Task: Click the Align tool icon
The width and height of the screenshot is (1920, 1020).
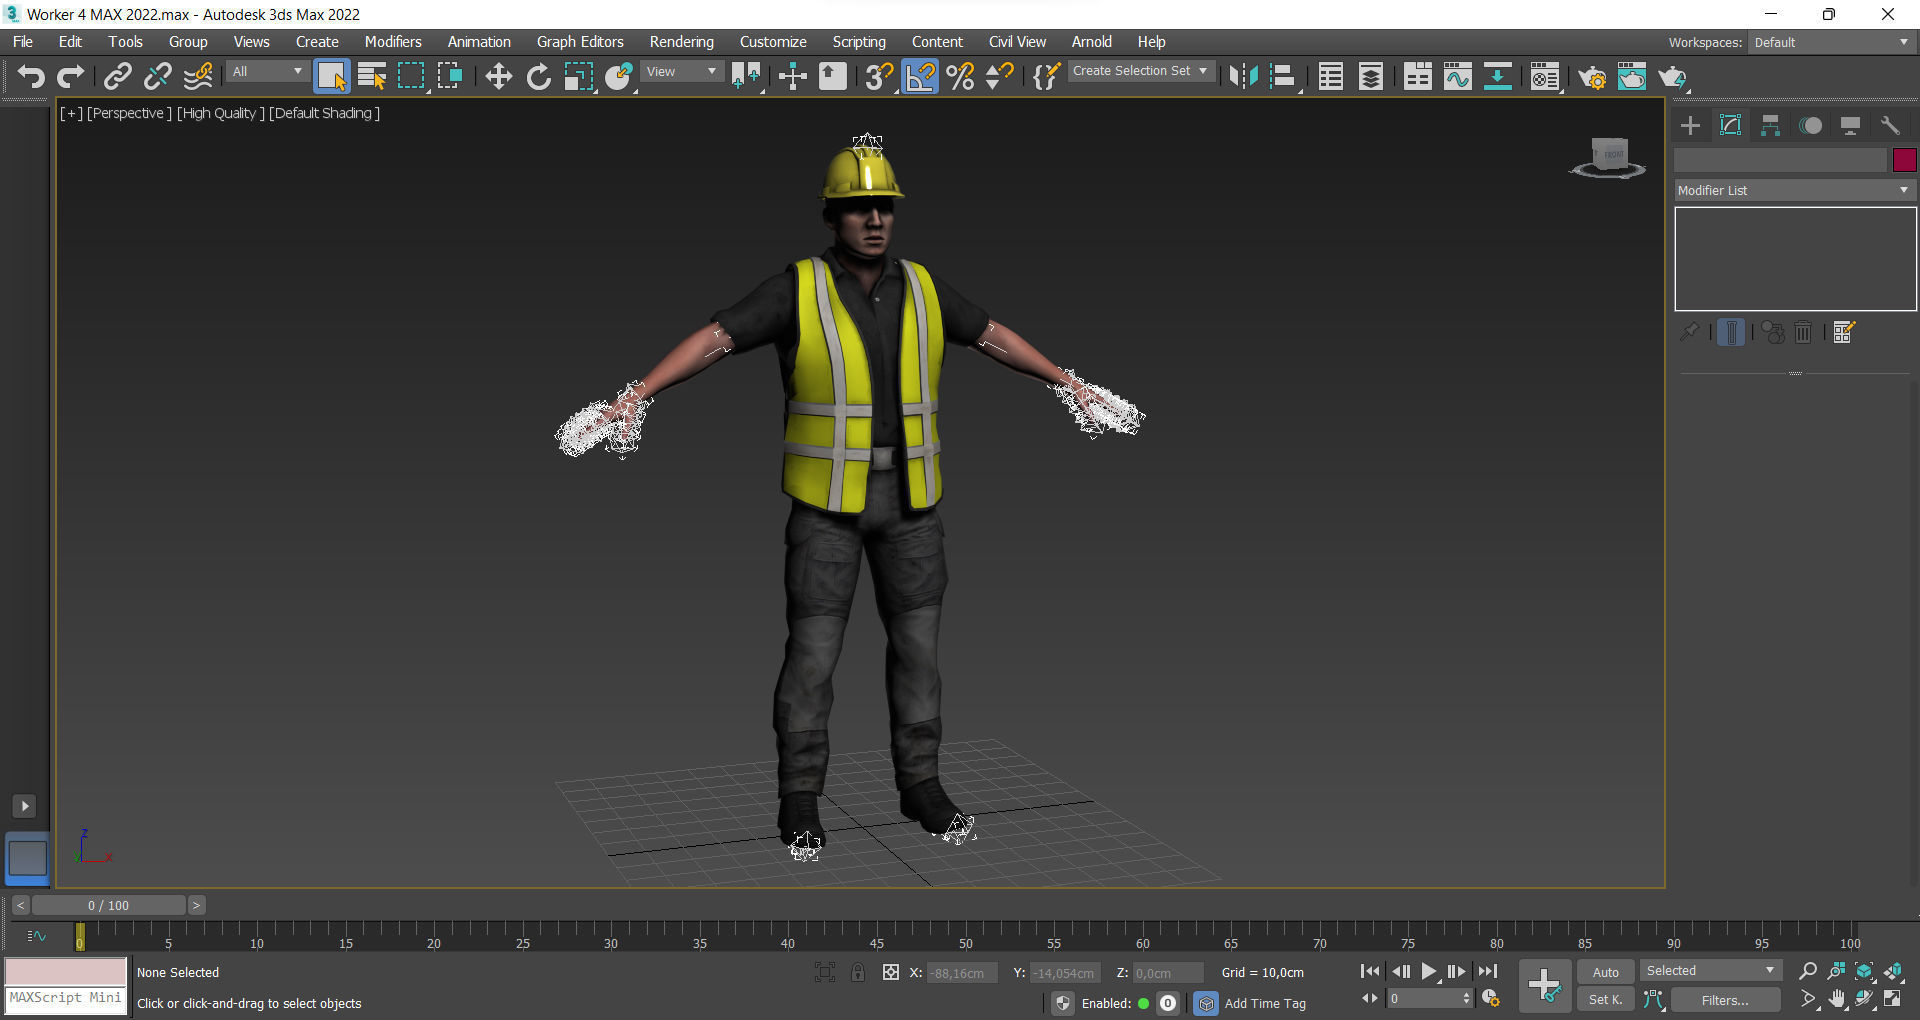Action: point(1283,77)
